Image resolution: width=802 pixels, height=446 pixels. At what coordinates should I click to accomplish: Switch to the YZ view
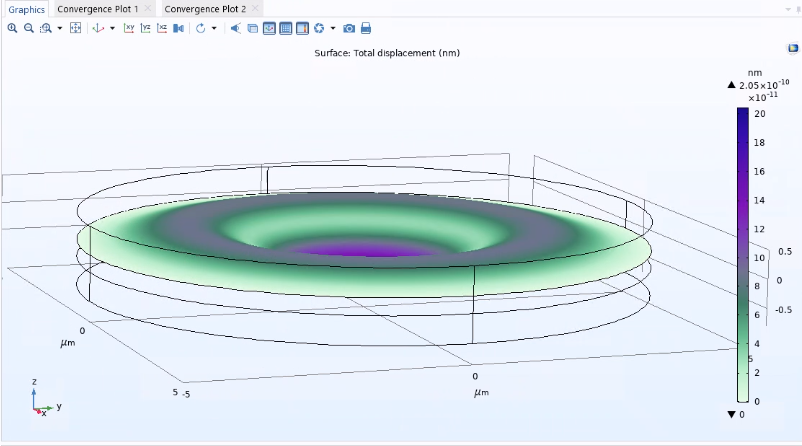click(145, 29)
